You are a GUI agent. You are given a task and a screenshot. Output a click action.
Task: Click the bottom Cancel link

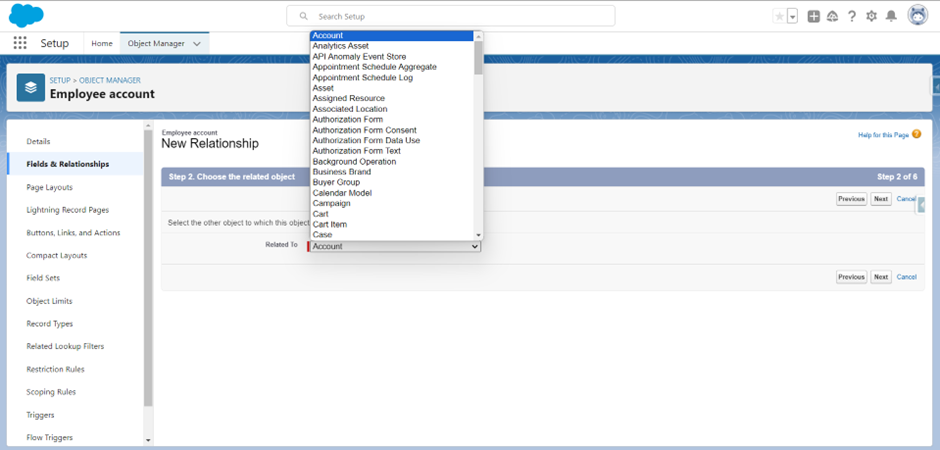pyautogui.click(x=906, y=277)
